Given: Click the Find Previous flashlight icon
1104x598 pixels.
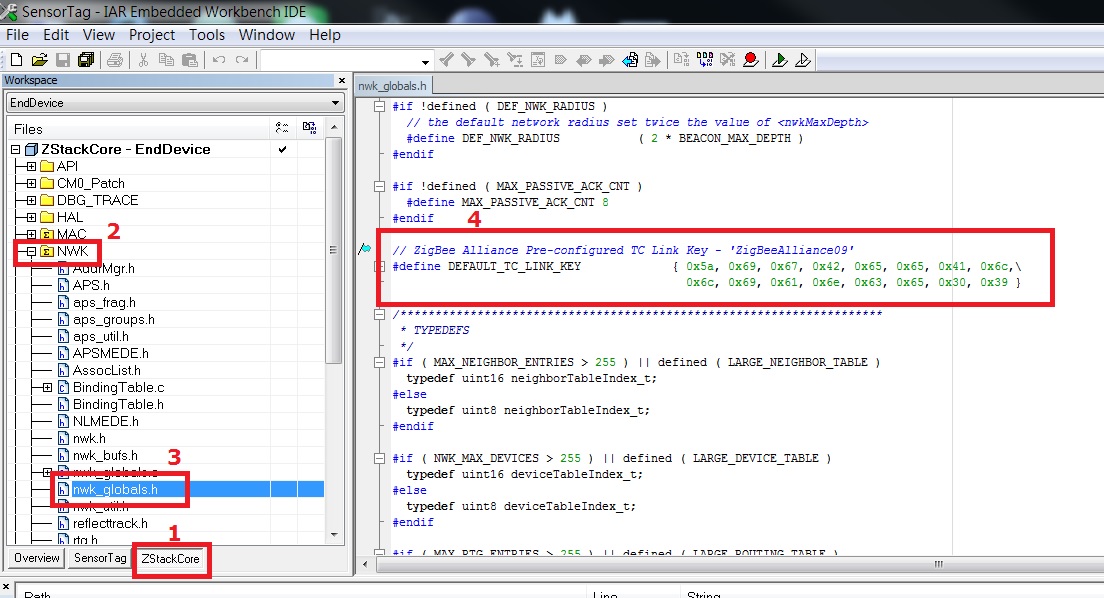Looking at the screenshot, I should coord(446,60).
